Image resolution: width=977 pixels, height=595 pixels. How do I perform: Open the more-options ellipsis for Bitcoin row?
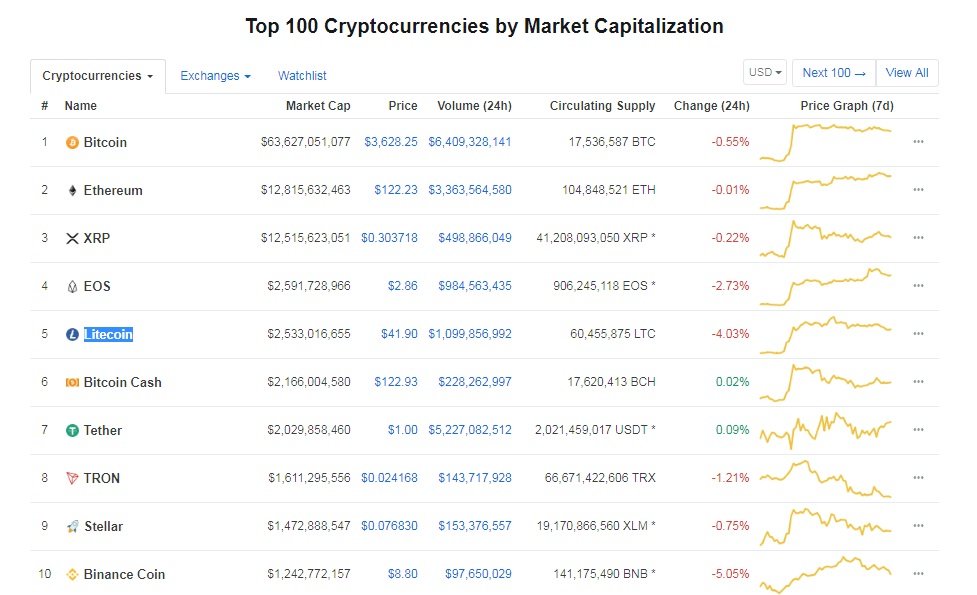918,142
